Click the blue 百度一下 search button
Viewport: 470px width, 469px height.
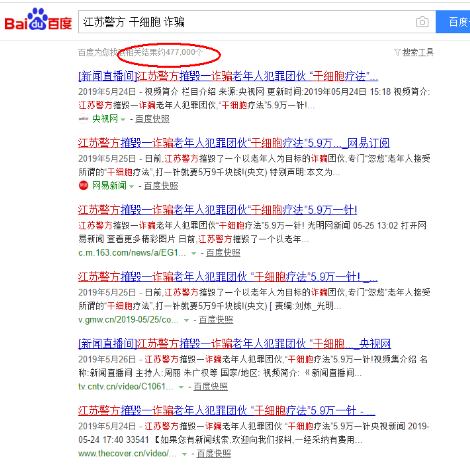tap(453, 22)
